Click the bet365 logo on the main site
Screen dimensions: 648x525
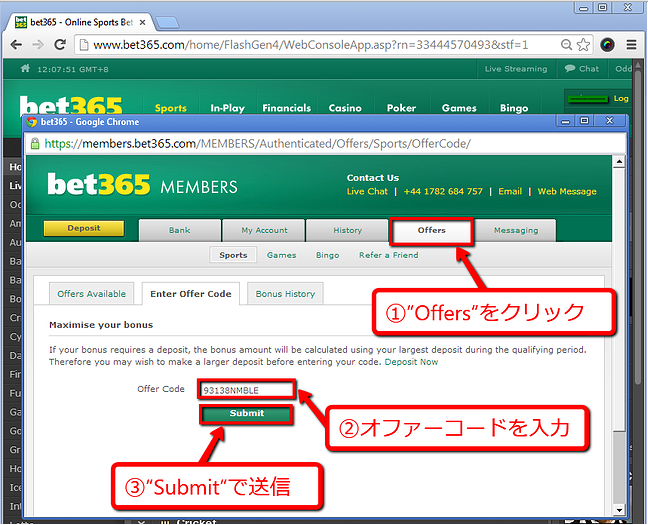[x=71, y=105]
